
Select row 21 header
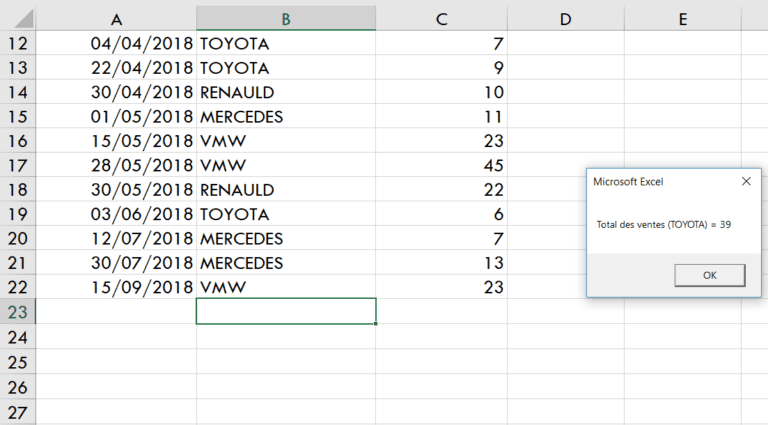[x=18, y=263]
